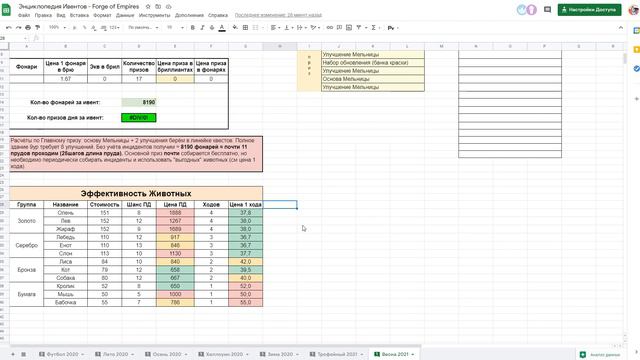The width and height of the screenshot is (640, 360).
Task: Insert a comment from toolbar
Action: tap(339, 28)
